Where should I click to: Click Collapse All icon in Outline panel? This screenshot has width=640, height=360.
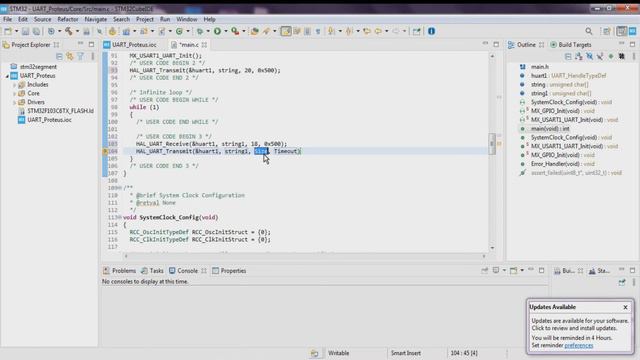point(568,56)
